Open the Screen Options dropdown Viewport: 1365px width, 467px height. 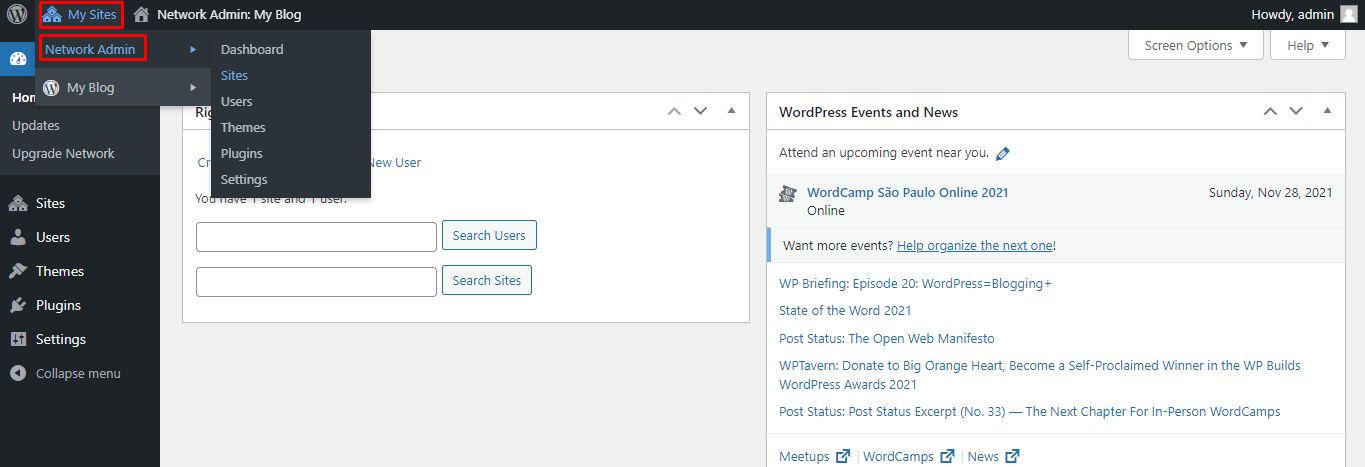point(1196,45)
